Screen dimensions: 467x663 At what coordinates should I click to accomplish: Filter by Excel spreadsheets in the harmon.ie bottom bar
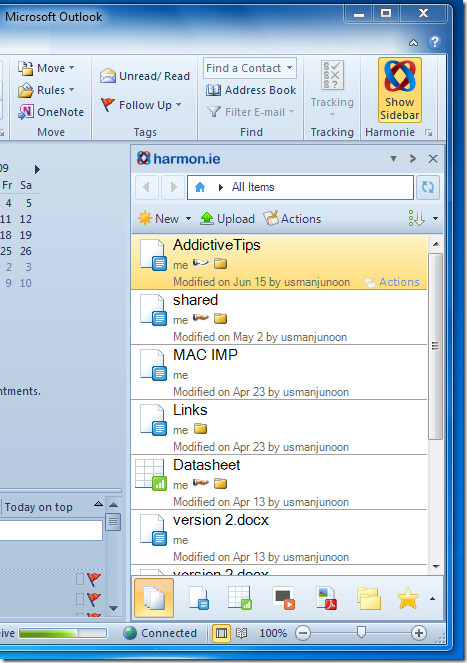pos(240,598)
